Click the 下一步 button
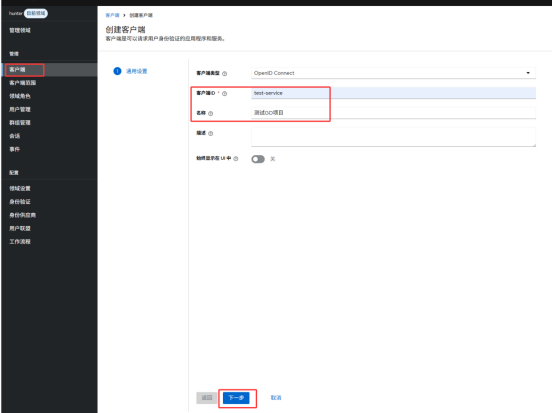This screenshot has height=413, width=553. pos(236,398)
